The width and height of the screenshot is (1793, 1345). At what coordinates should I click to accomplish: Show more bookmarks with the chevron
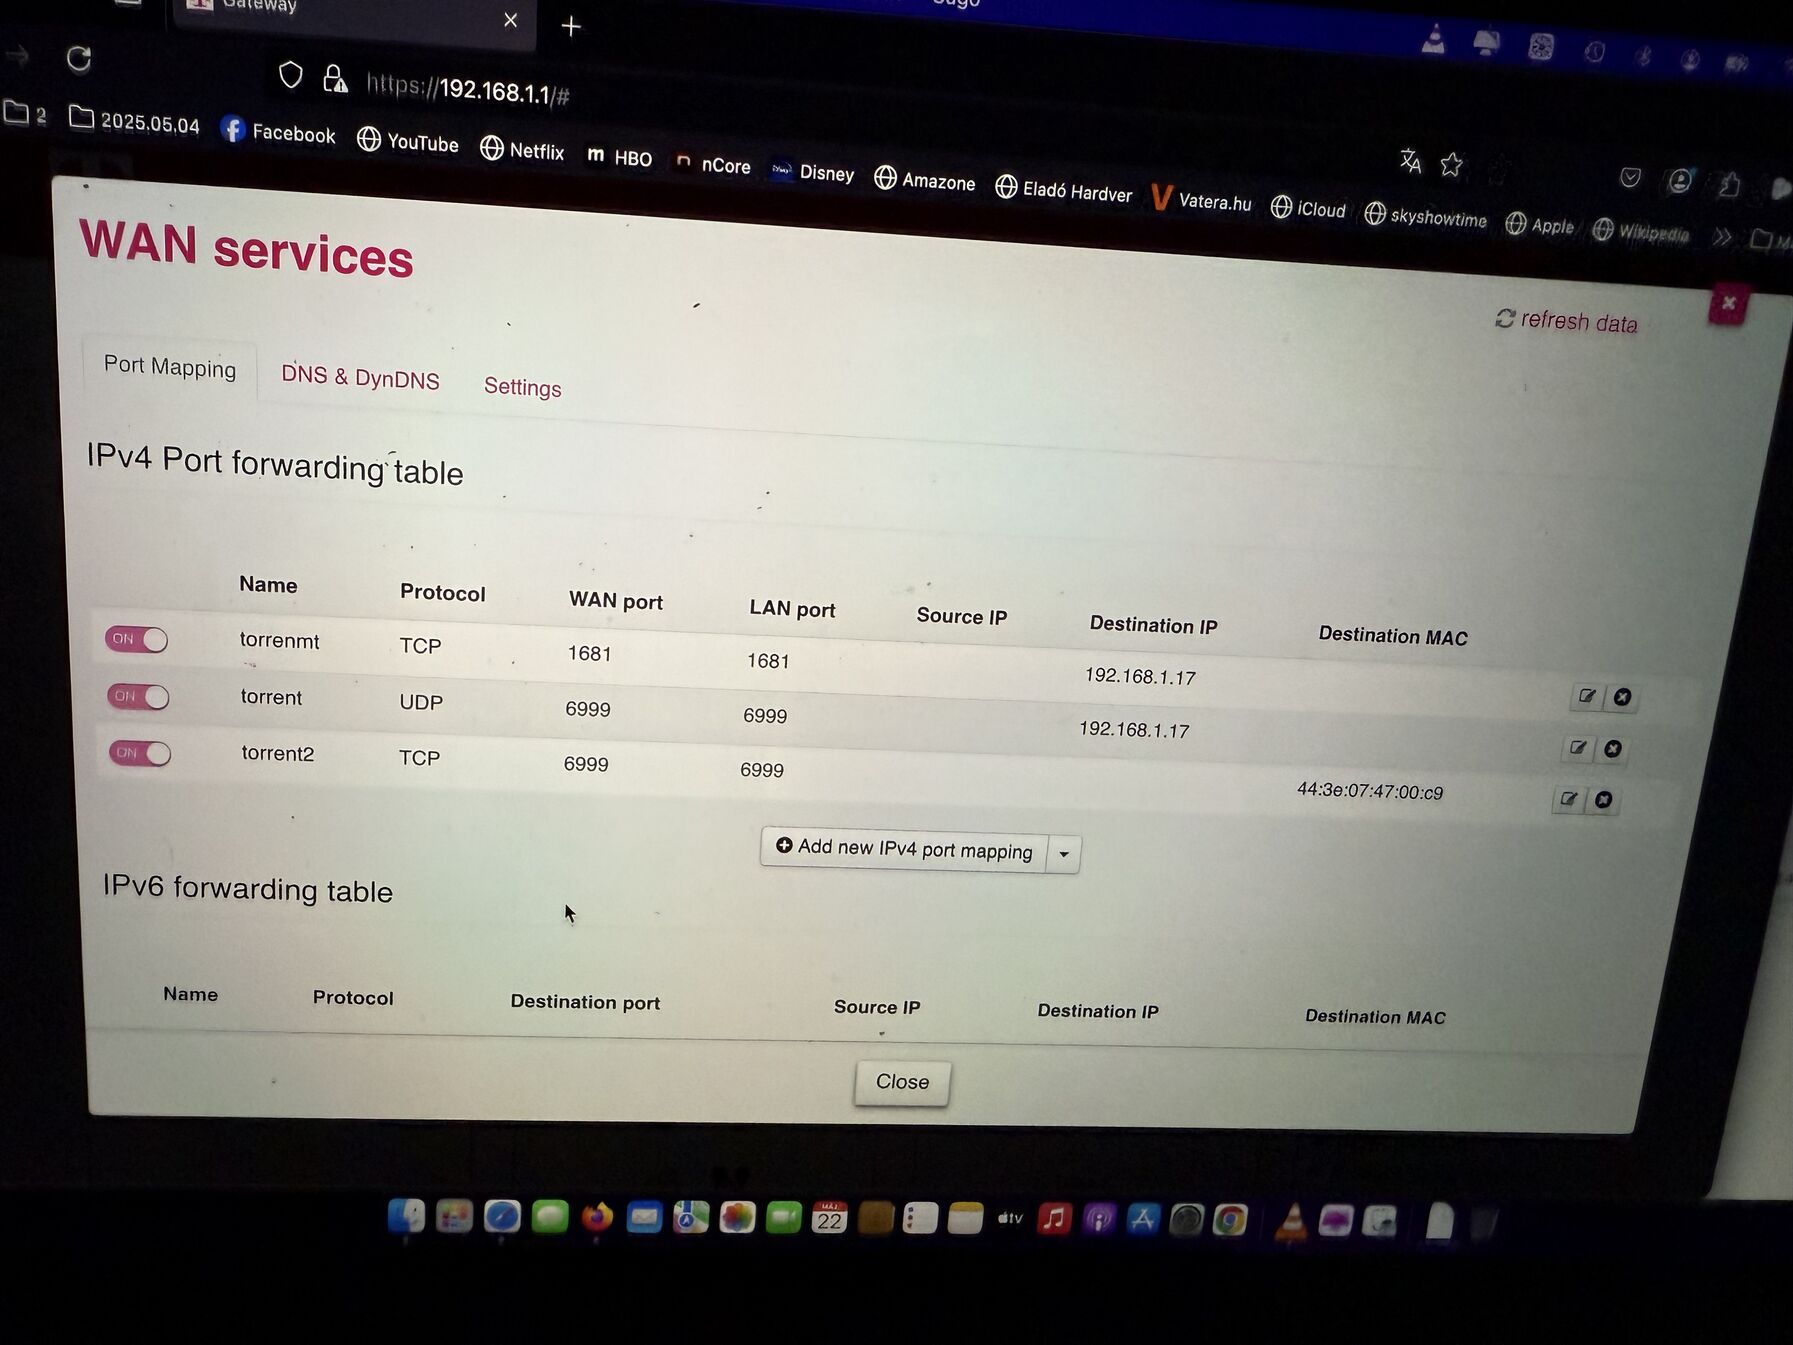pos(1722,237)
